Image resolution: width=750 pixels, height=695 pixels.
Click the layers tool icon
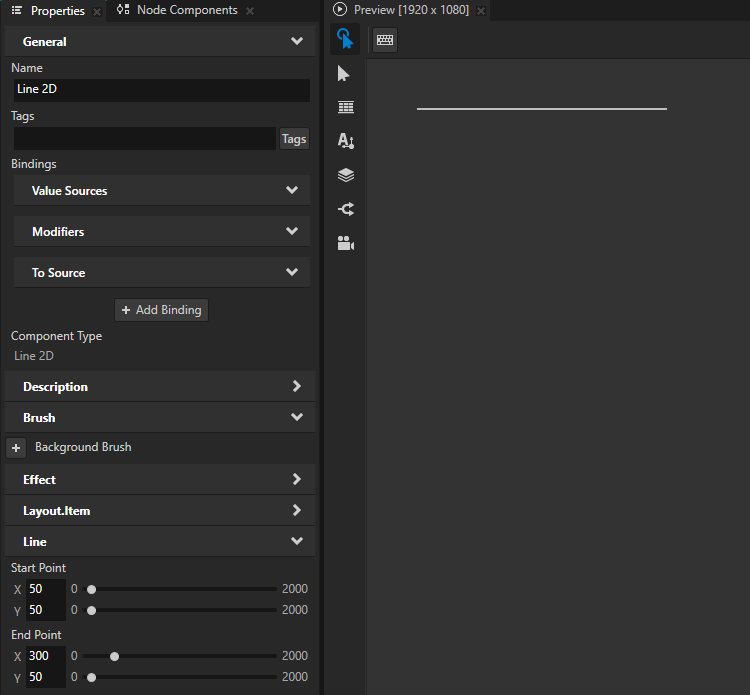345,175
